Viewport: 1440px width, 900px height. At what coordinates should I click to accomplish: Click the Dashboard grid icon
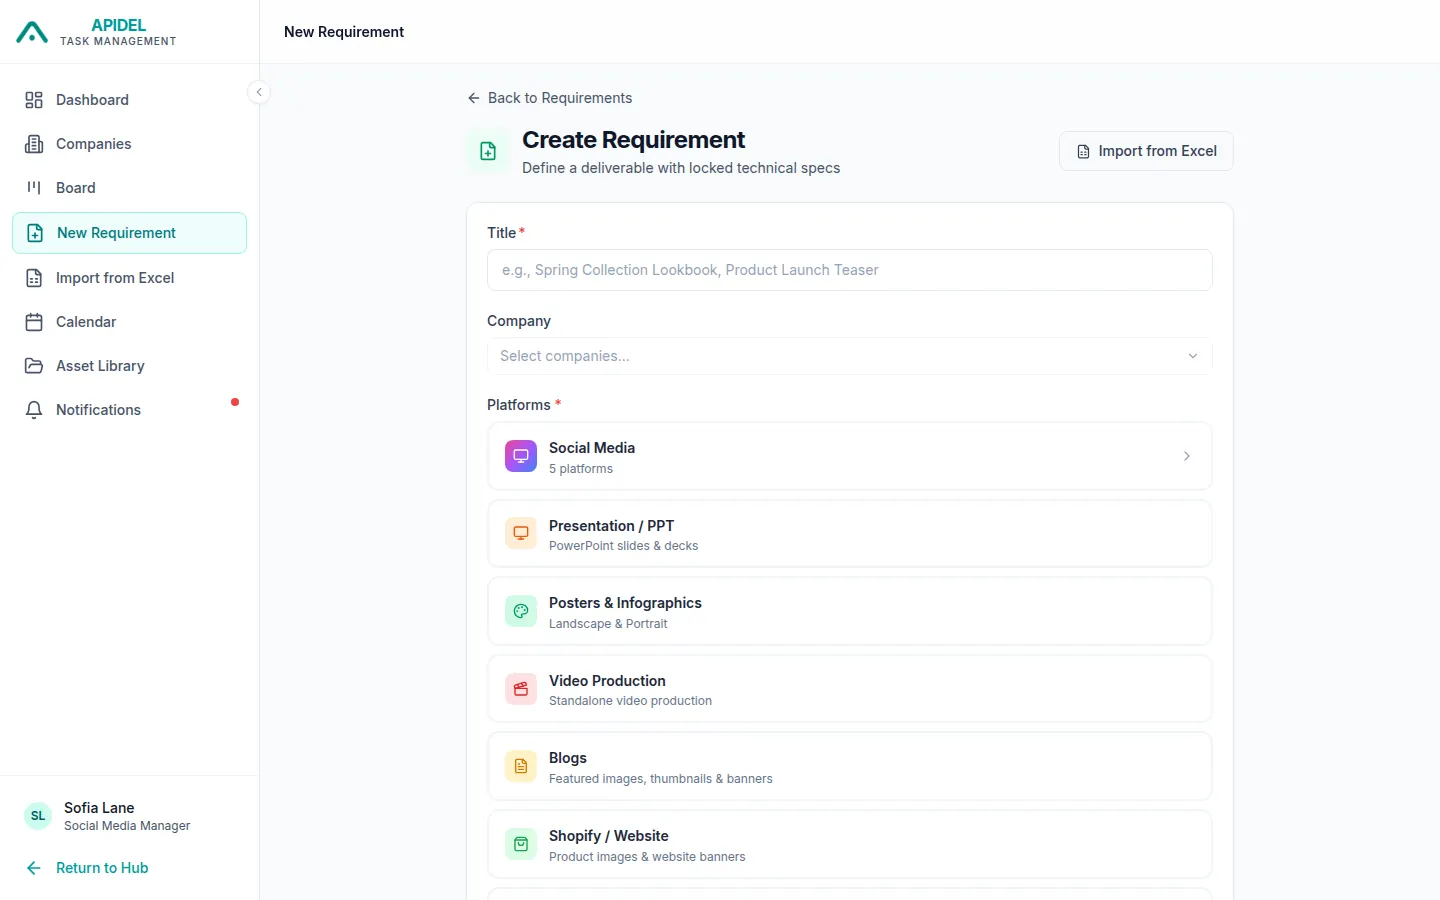click(34, 100)
